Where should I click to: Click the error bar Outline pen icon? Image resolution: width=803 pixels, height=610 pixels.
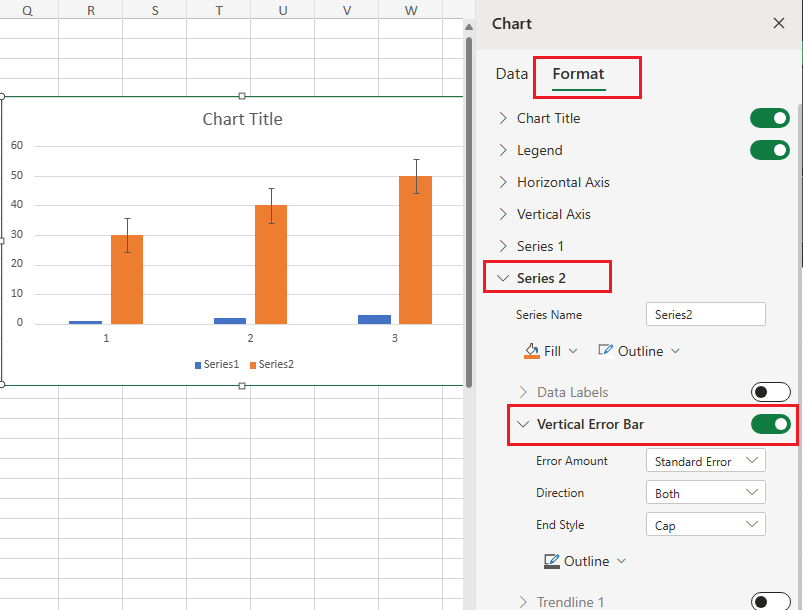(x=552, y=561)
